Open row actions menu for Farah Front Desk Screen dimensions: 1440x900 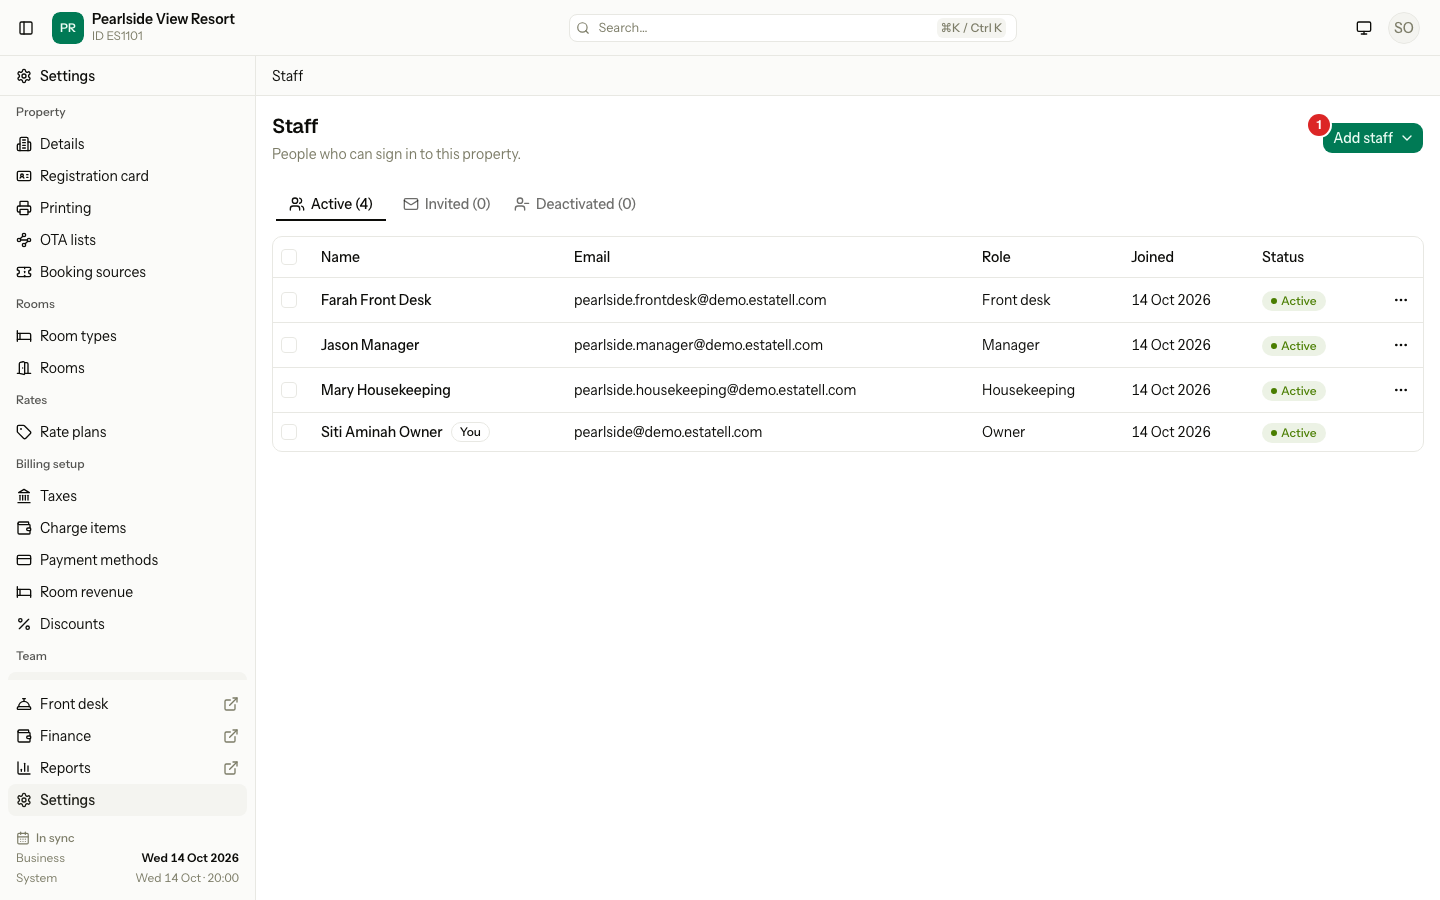coord(1401,300)
